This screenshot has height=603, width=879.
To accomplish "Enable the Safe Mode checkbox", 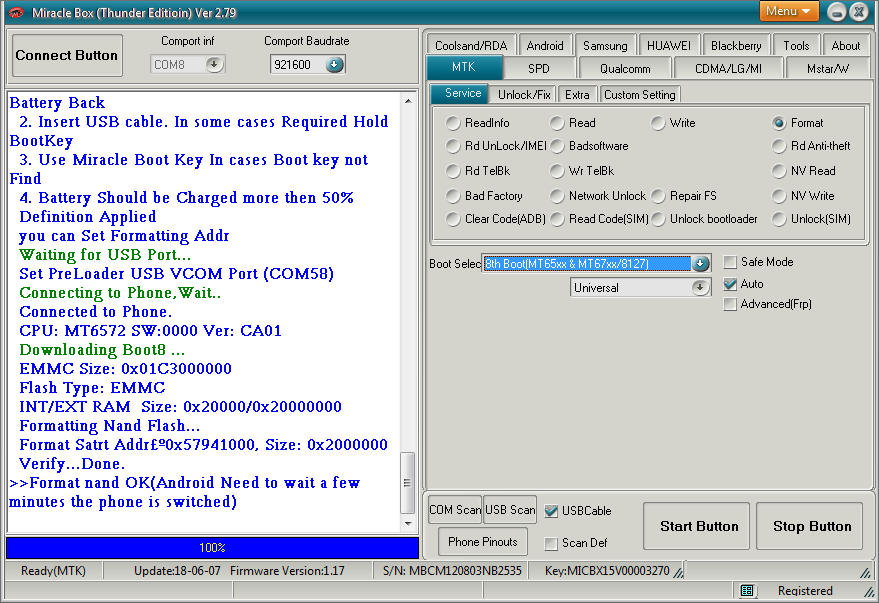I will 730,262.
